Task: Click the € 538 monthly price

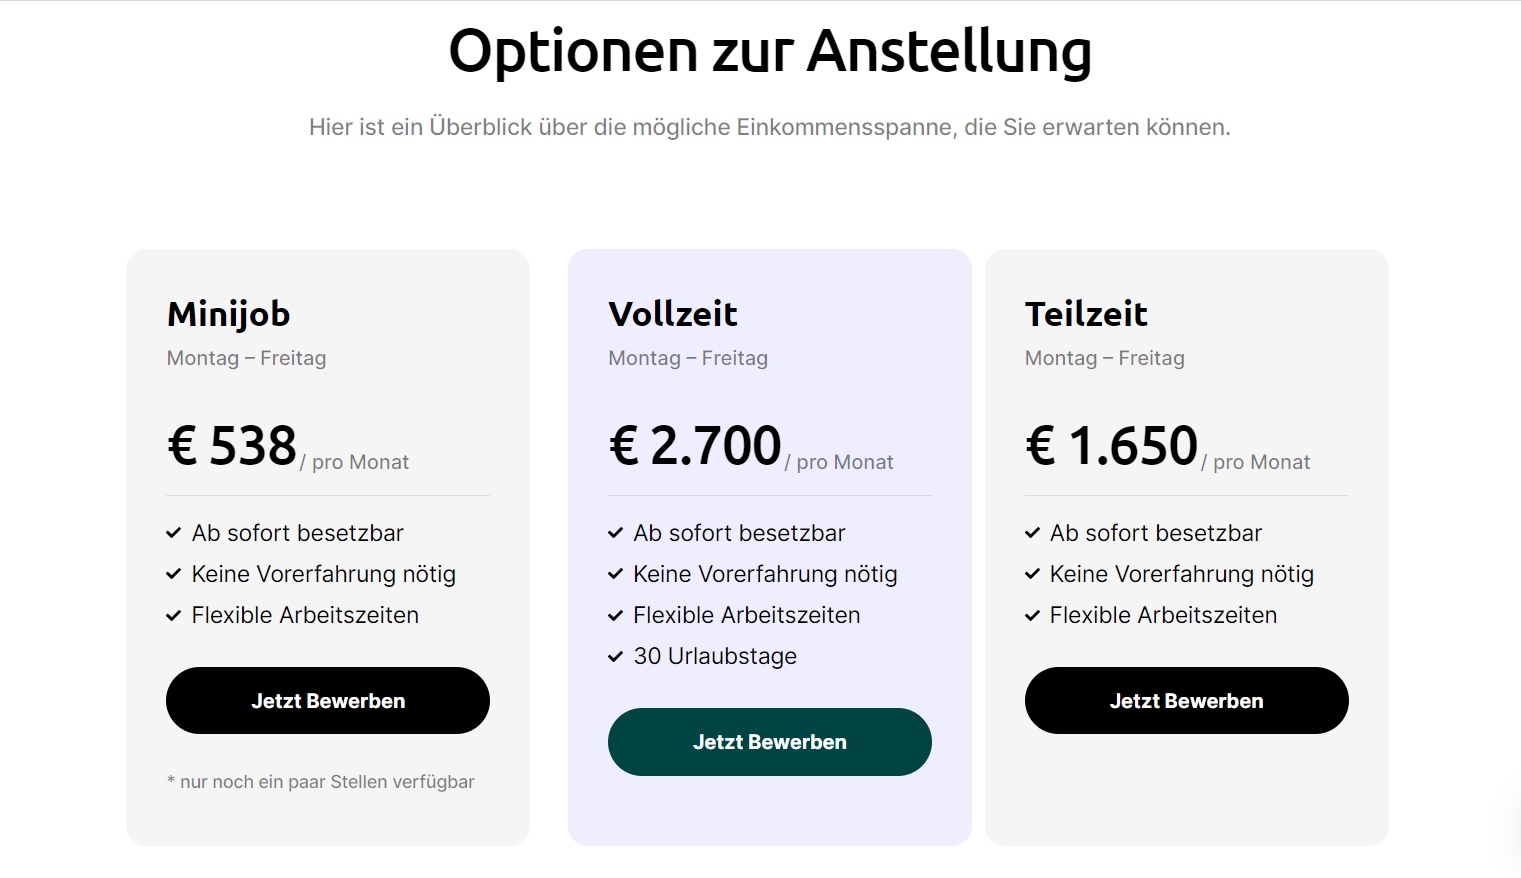Action: (x=232, y=446)
